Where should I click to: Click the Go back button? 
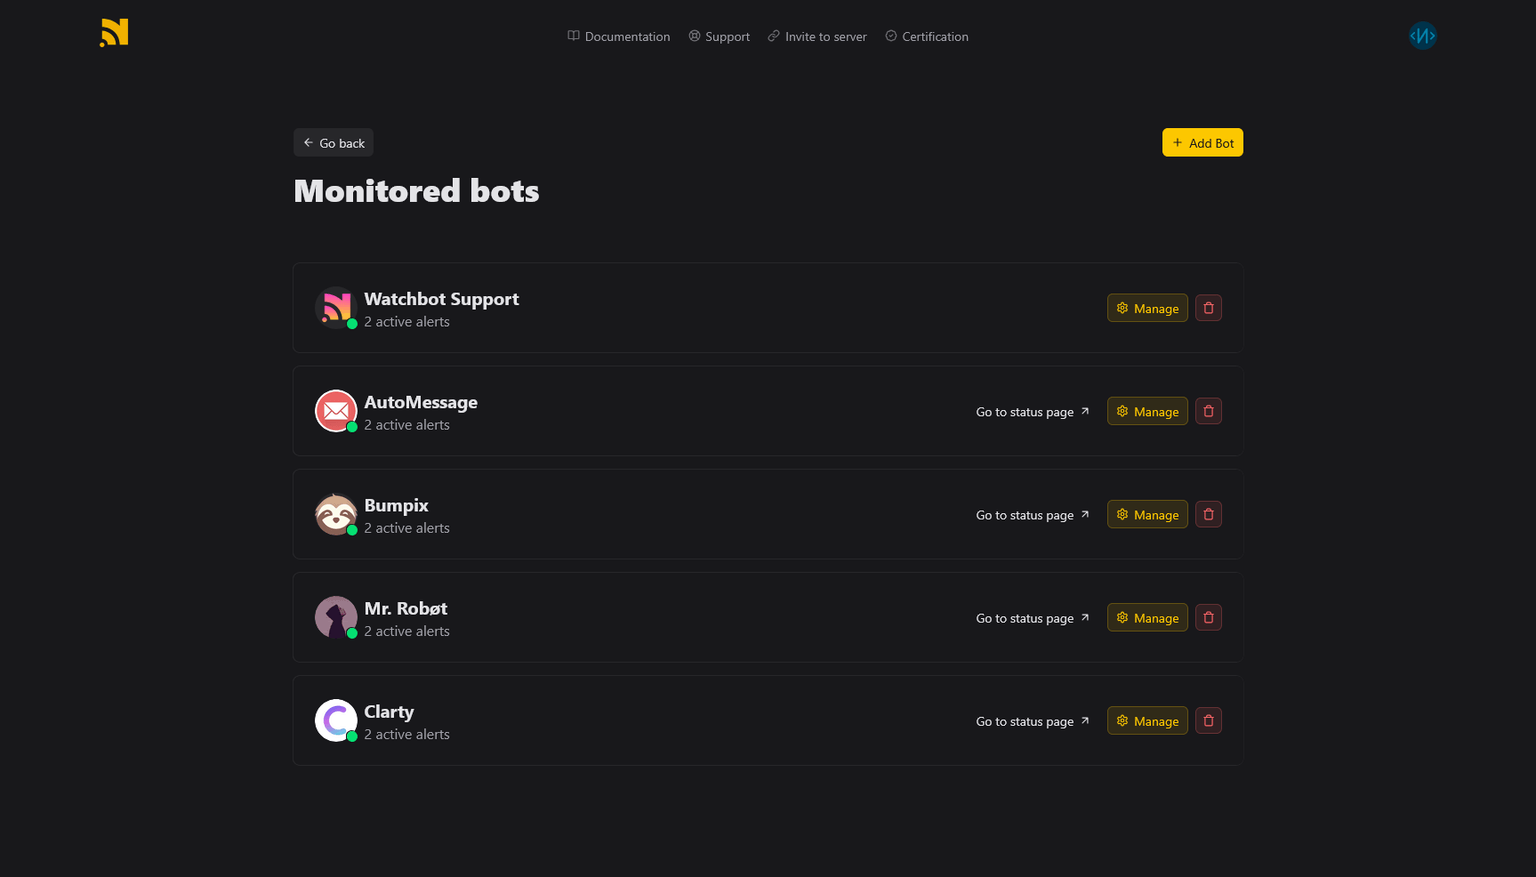tap(334, 143)
